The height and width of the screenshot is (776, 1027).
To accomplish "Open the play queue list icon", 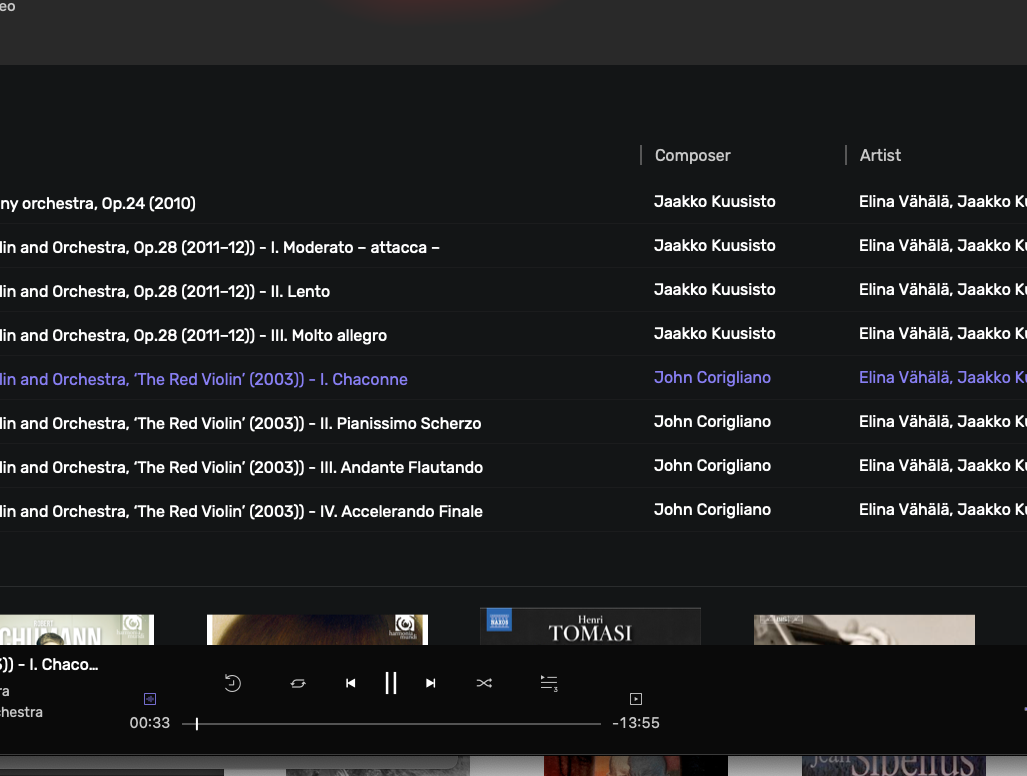I will pyautogui.click(x=548, y=683).
